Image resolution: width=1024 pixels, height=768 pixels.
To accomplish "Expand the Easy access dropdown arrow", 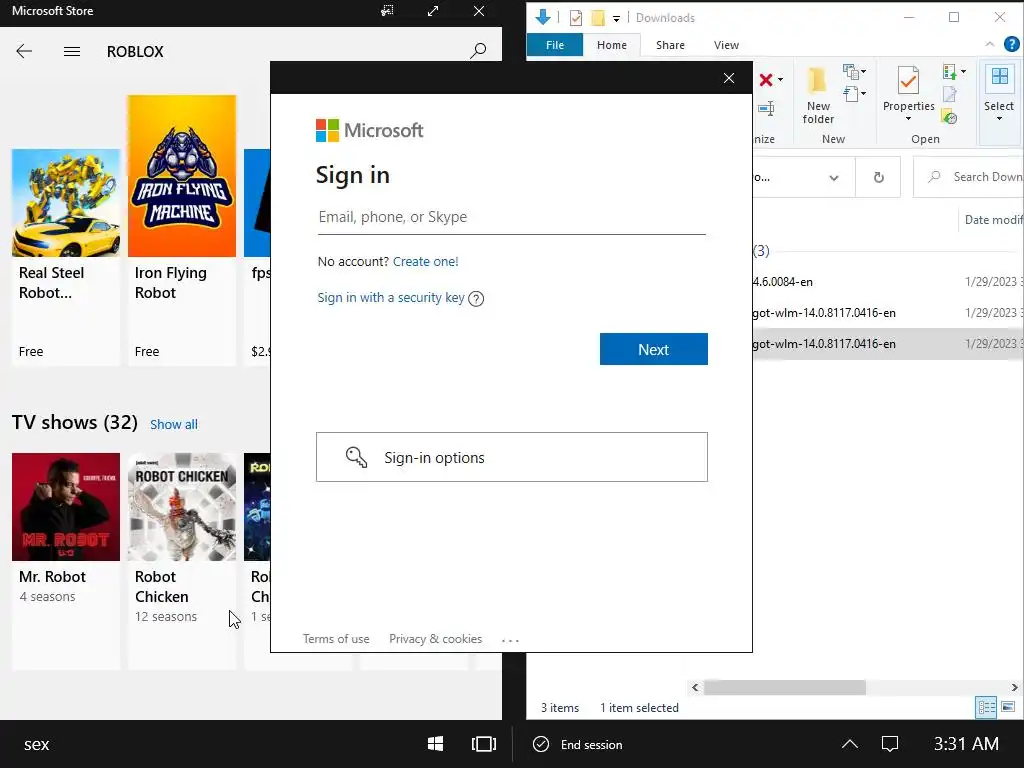I will pos(863,94).
